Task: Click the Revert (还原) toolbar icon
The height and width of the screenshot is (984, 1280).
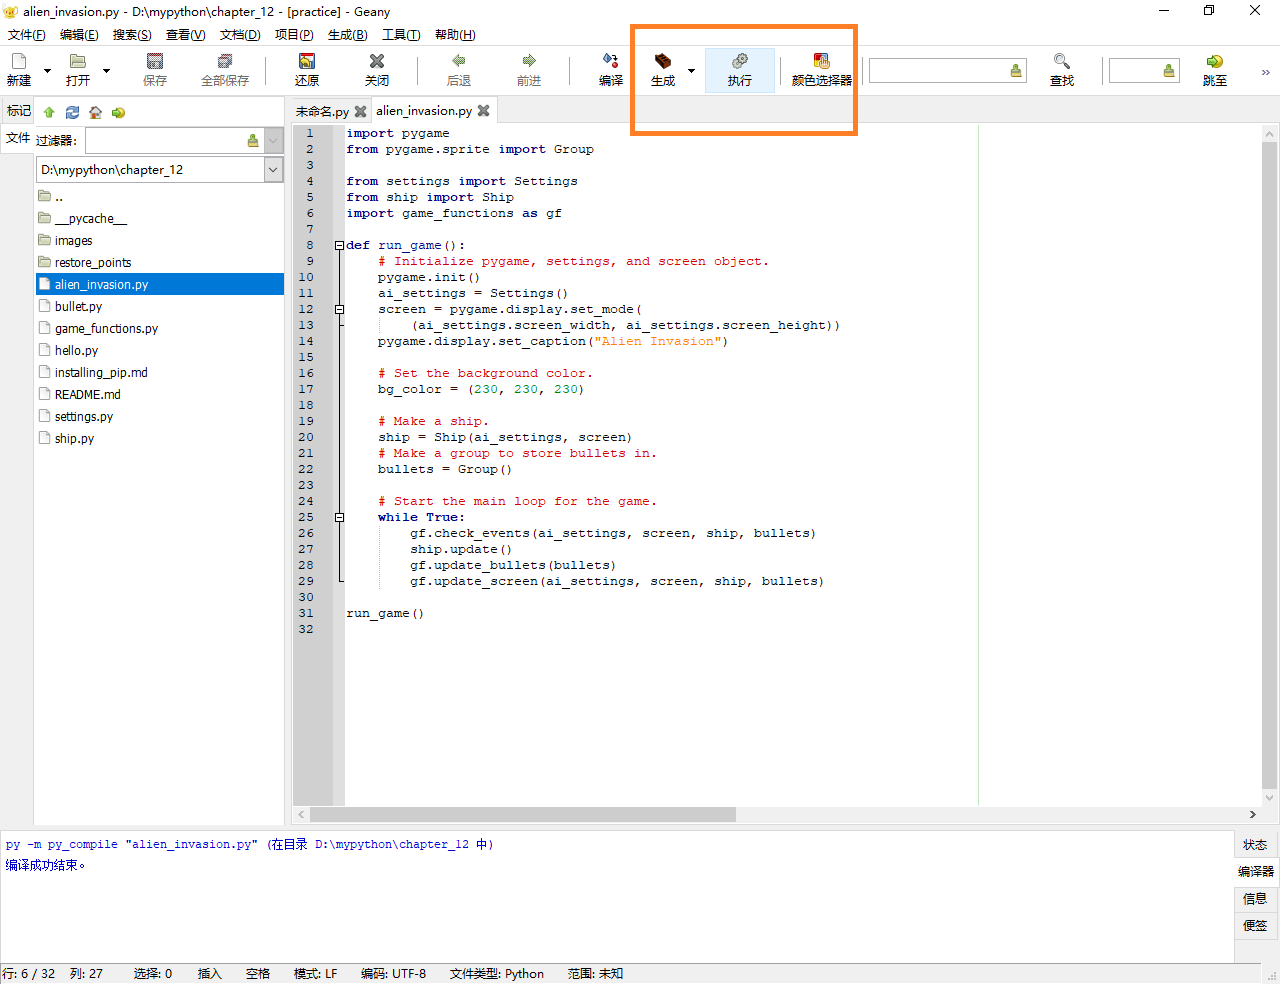Action: point(307,62)
